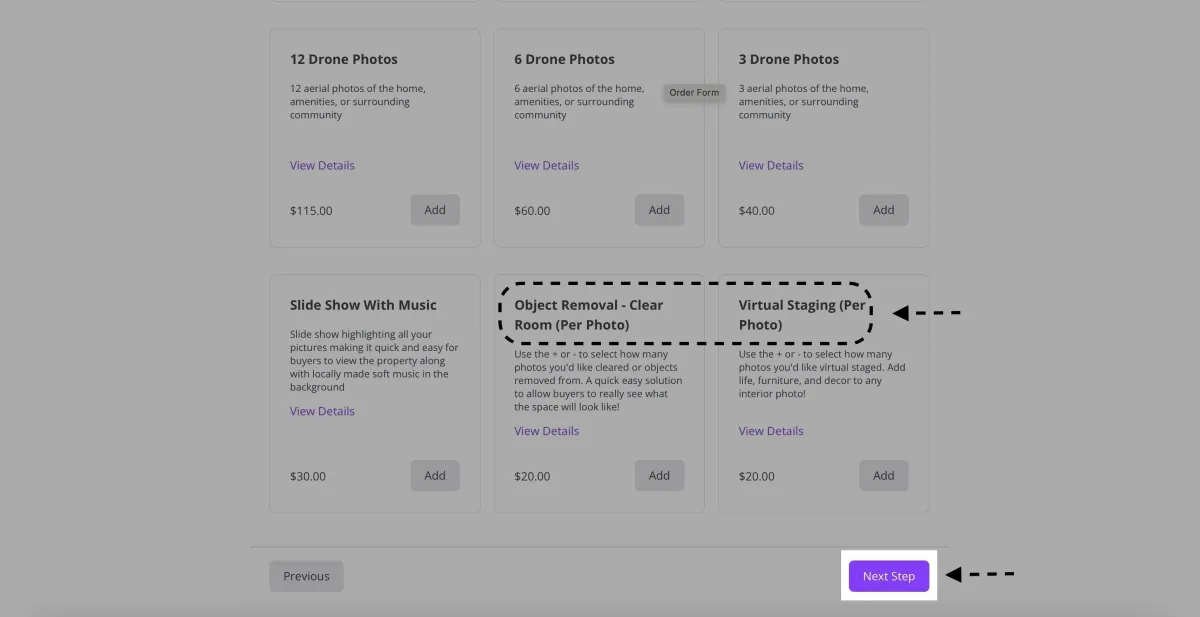Image resolution: width=1200 pixels, height=617 pixels.
Task: Add 6 Drone Photos to order
Action: 659,210
